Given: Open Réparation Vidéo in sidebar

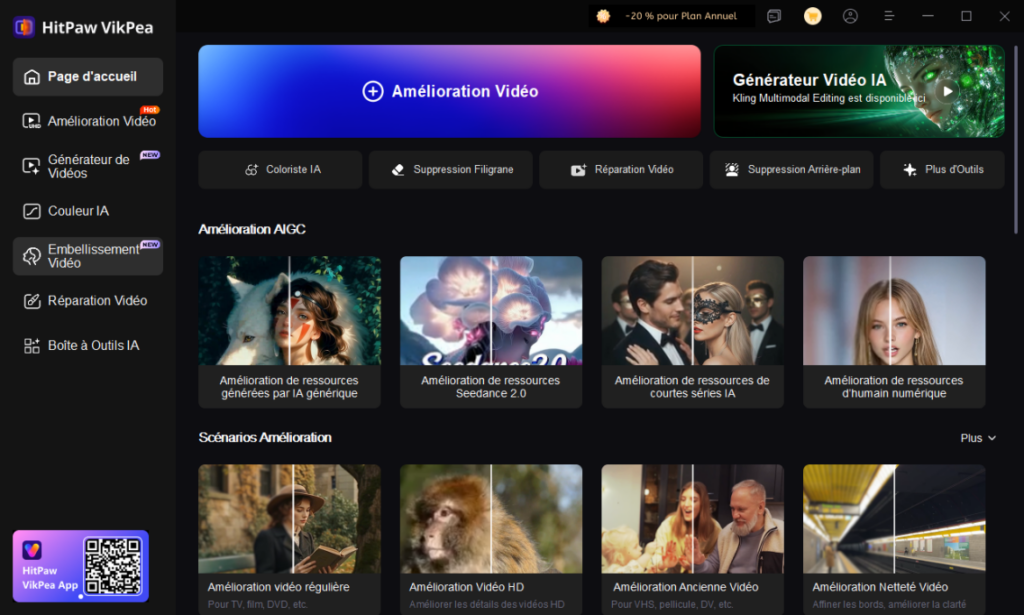Looking at the screenshot, I should (88, 301).
